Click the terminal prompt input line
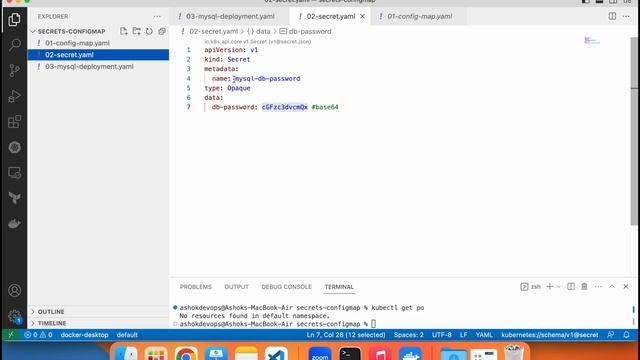This screenshot has width=640, height=360. pyautogui.click(x=278, y=324)
